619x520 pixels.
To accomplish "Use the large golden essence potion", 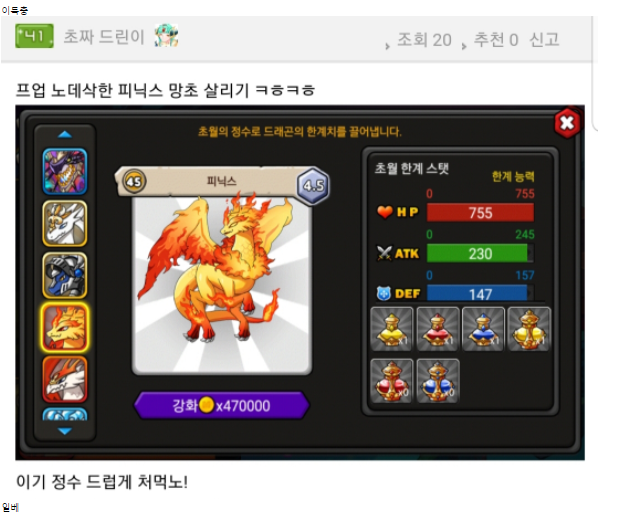I will point(529,329).
